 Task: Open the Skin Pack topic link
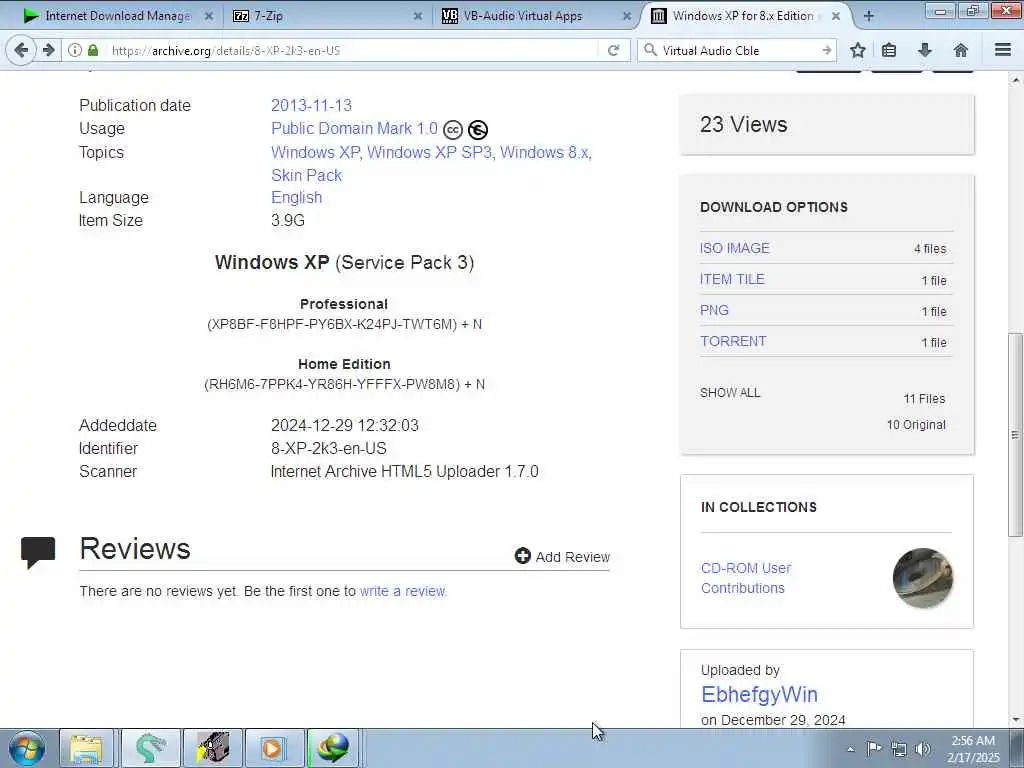(x=306, y=175)
